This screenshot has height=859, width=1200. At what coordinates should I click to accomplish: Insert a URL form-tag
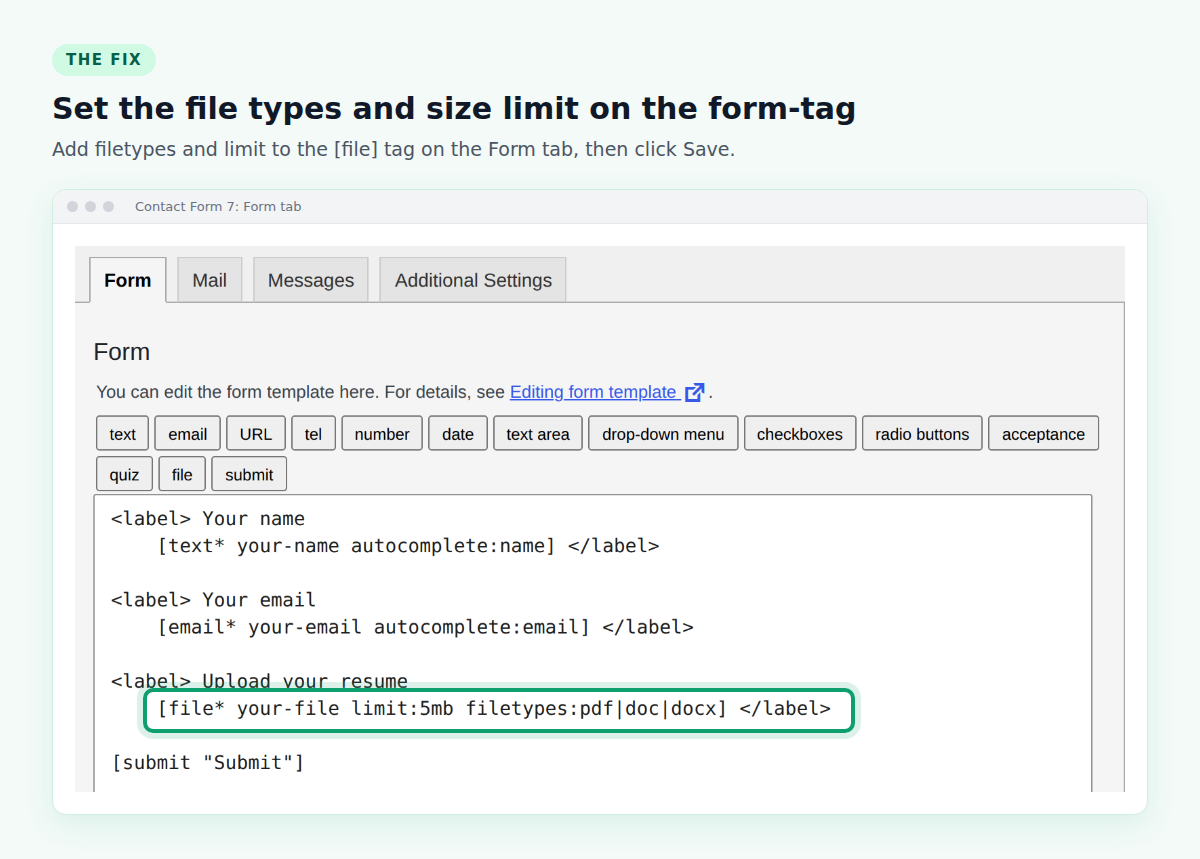[256, 434]
